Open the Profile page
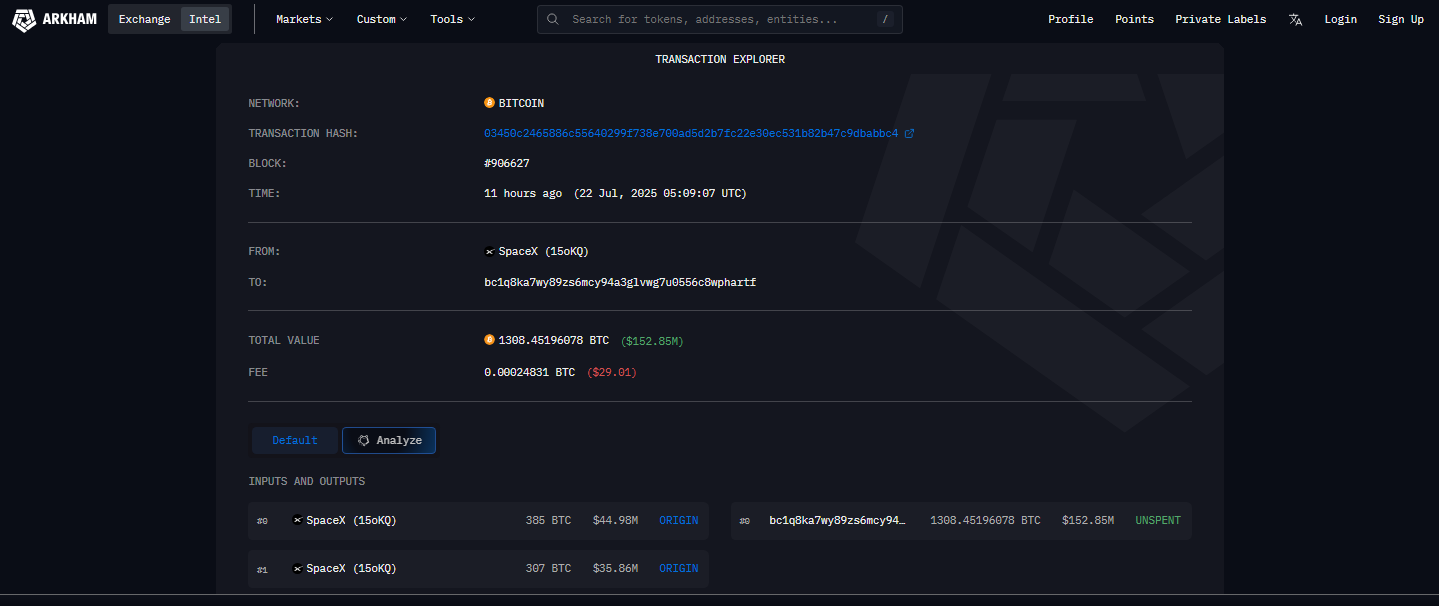1439x606 pixels. (x=1070, y=19)
